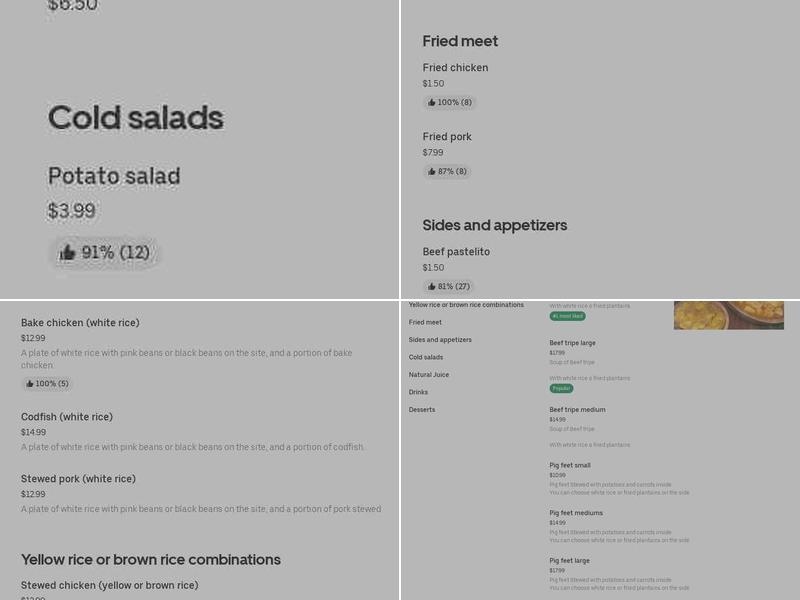Select Pig feet mediums dish
This screenshot has height=600, width=800.
click(x=576, y=513)
